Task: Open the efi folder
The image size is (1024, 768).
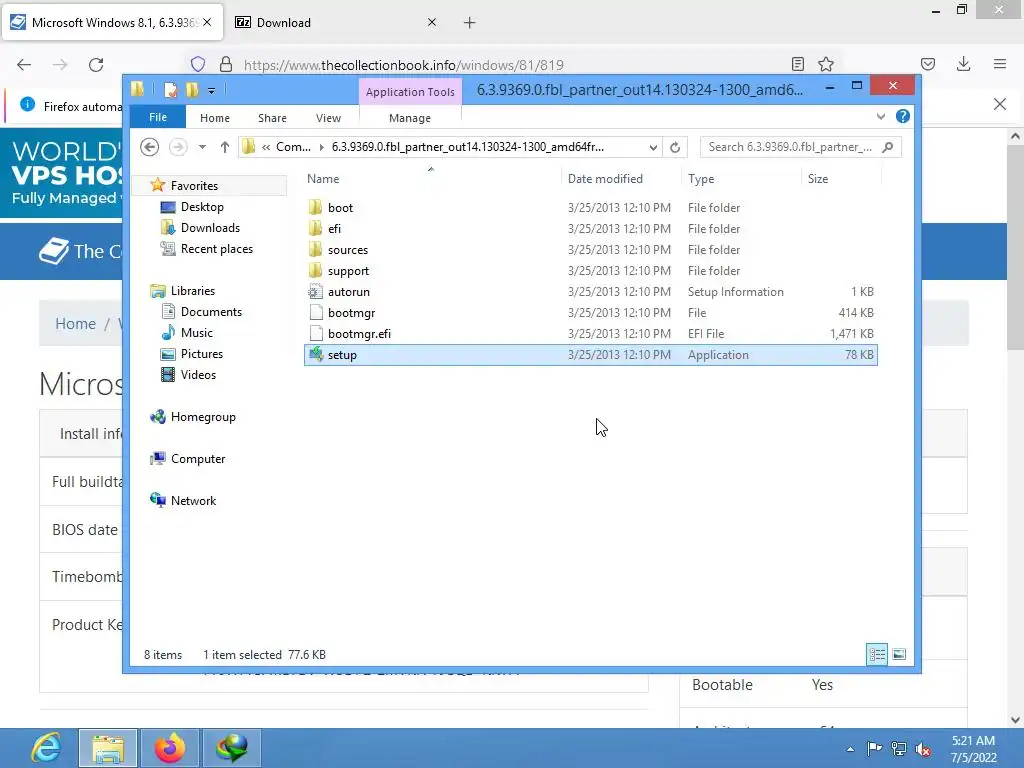Action: [x=334, y=229]
